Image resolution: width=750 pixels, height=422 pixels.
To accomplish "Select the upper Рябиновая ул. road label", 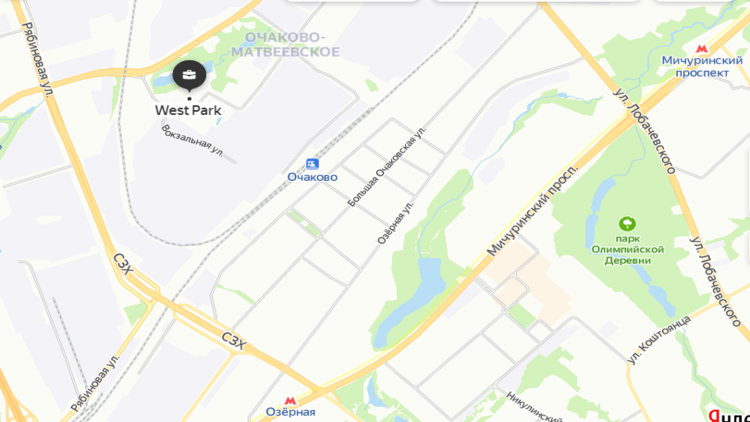I will 36,60.
